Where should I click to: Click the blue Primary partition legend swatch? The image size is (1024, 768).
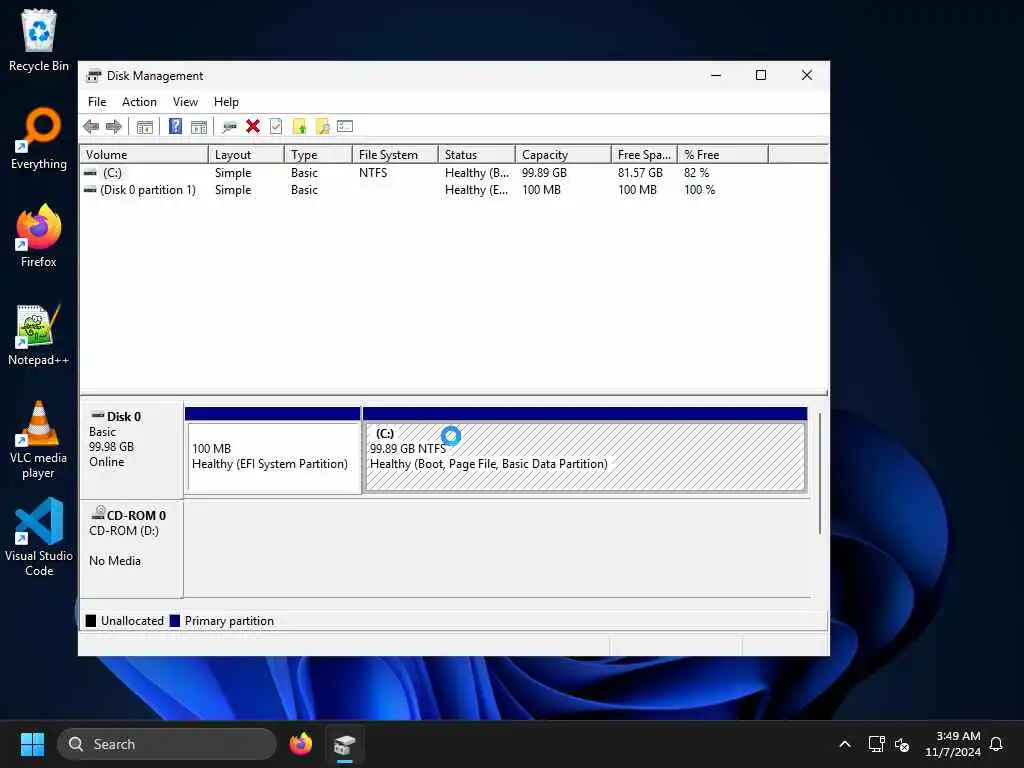175,620
